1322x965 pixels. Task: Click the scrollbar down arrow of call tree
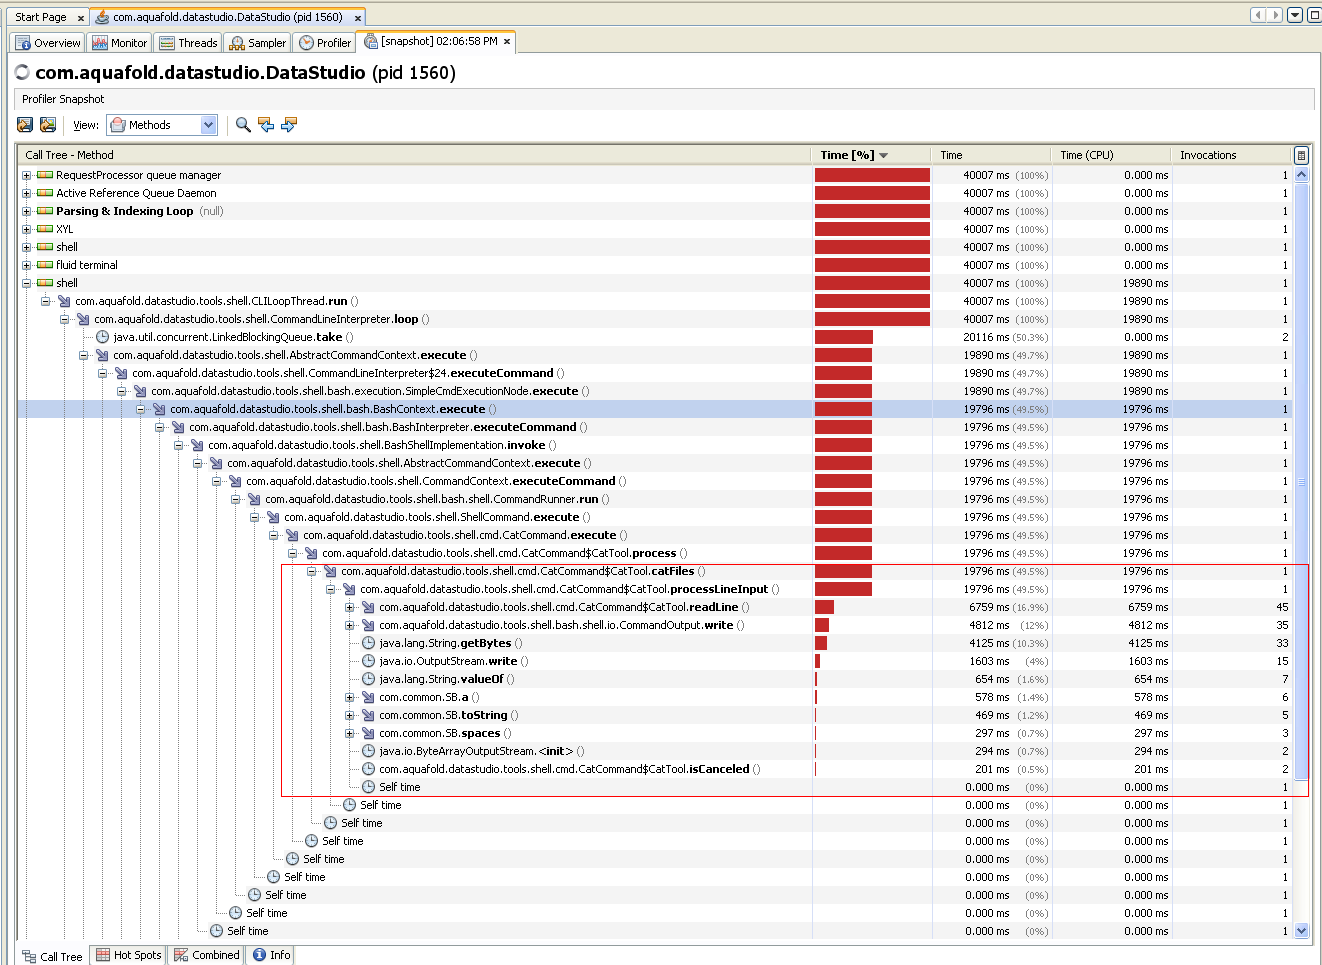point(1301,931)
